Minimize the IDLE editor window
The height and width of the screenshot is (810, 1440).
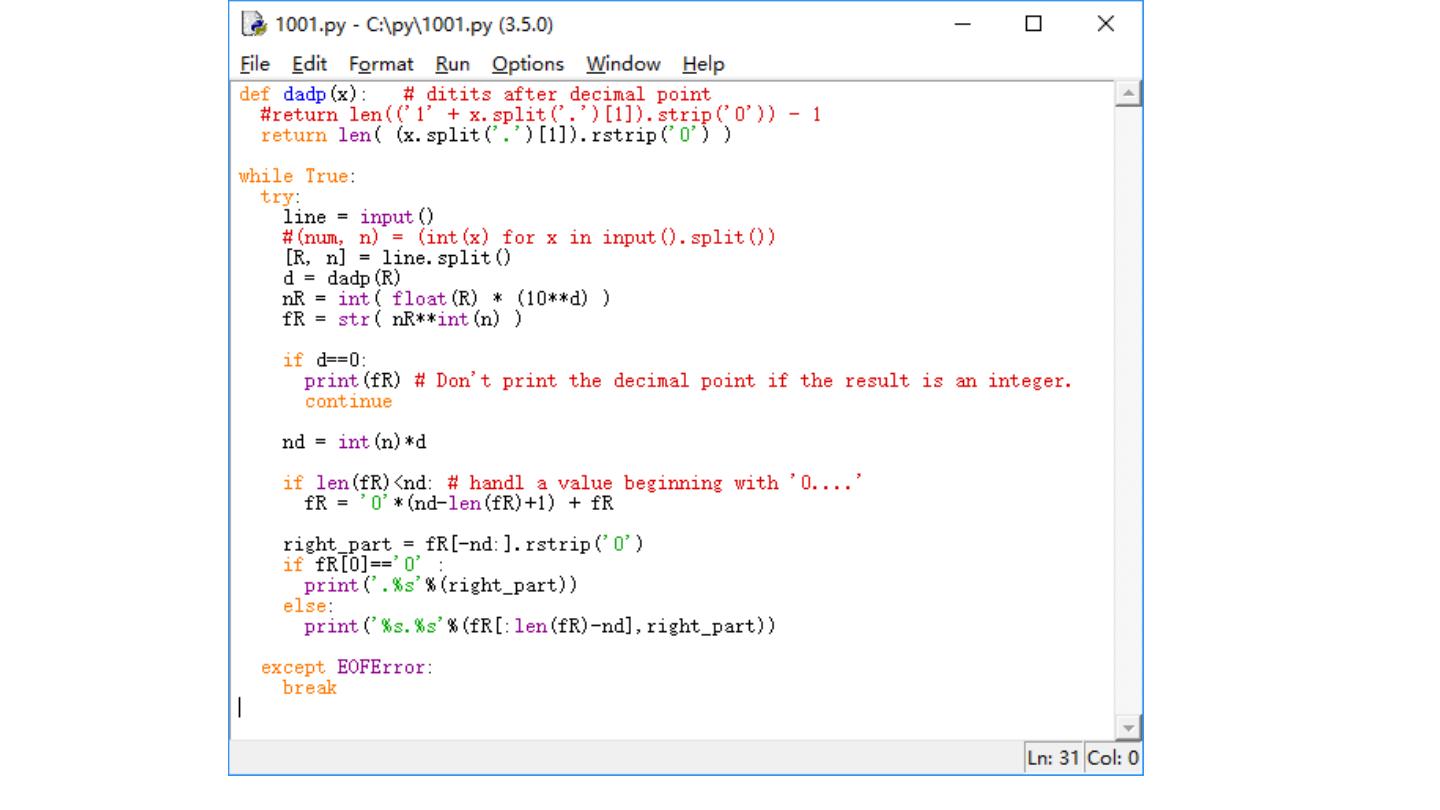962,24
